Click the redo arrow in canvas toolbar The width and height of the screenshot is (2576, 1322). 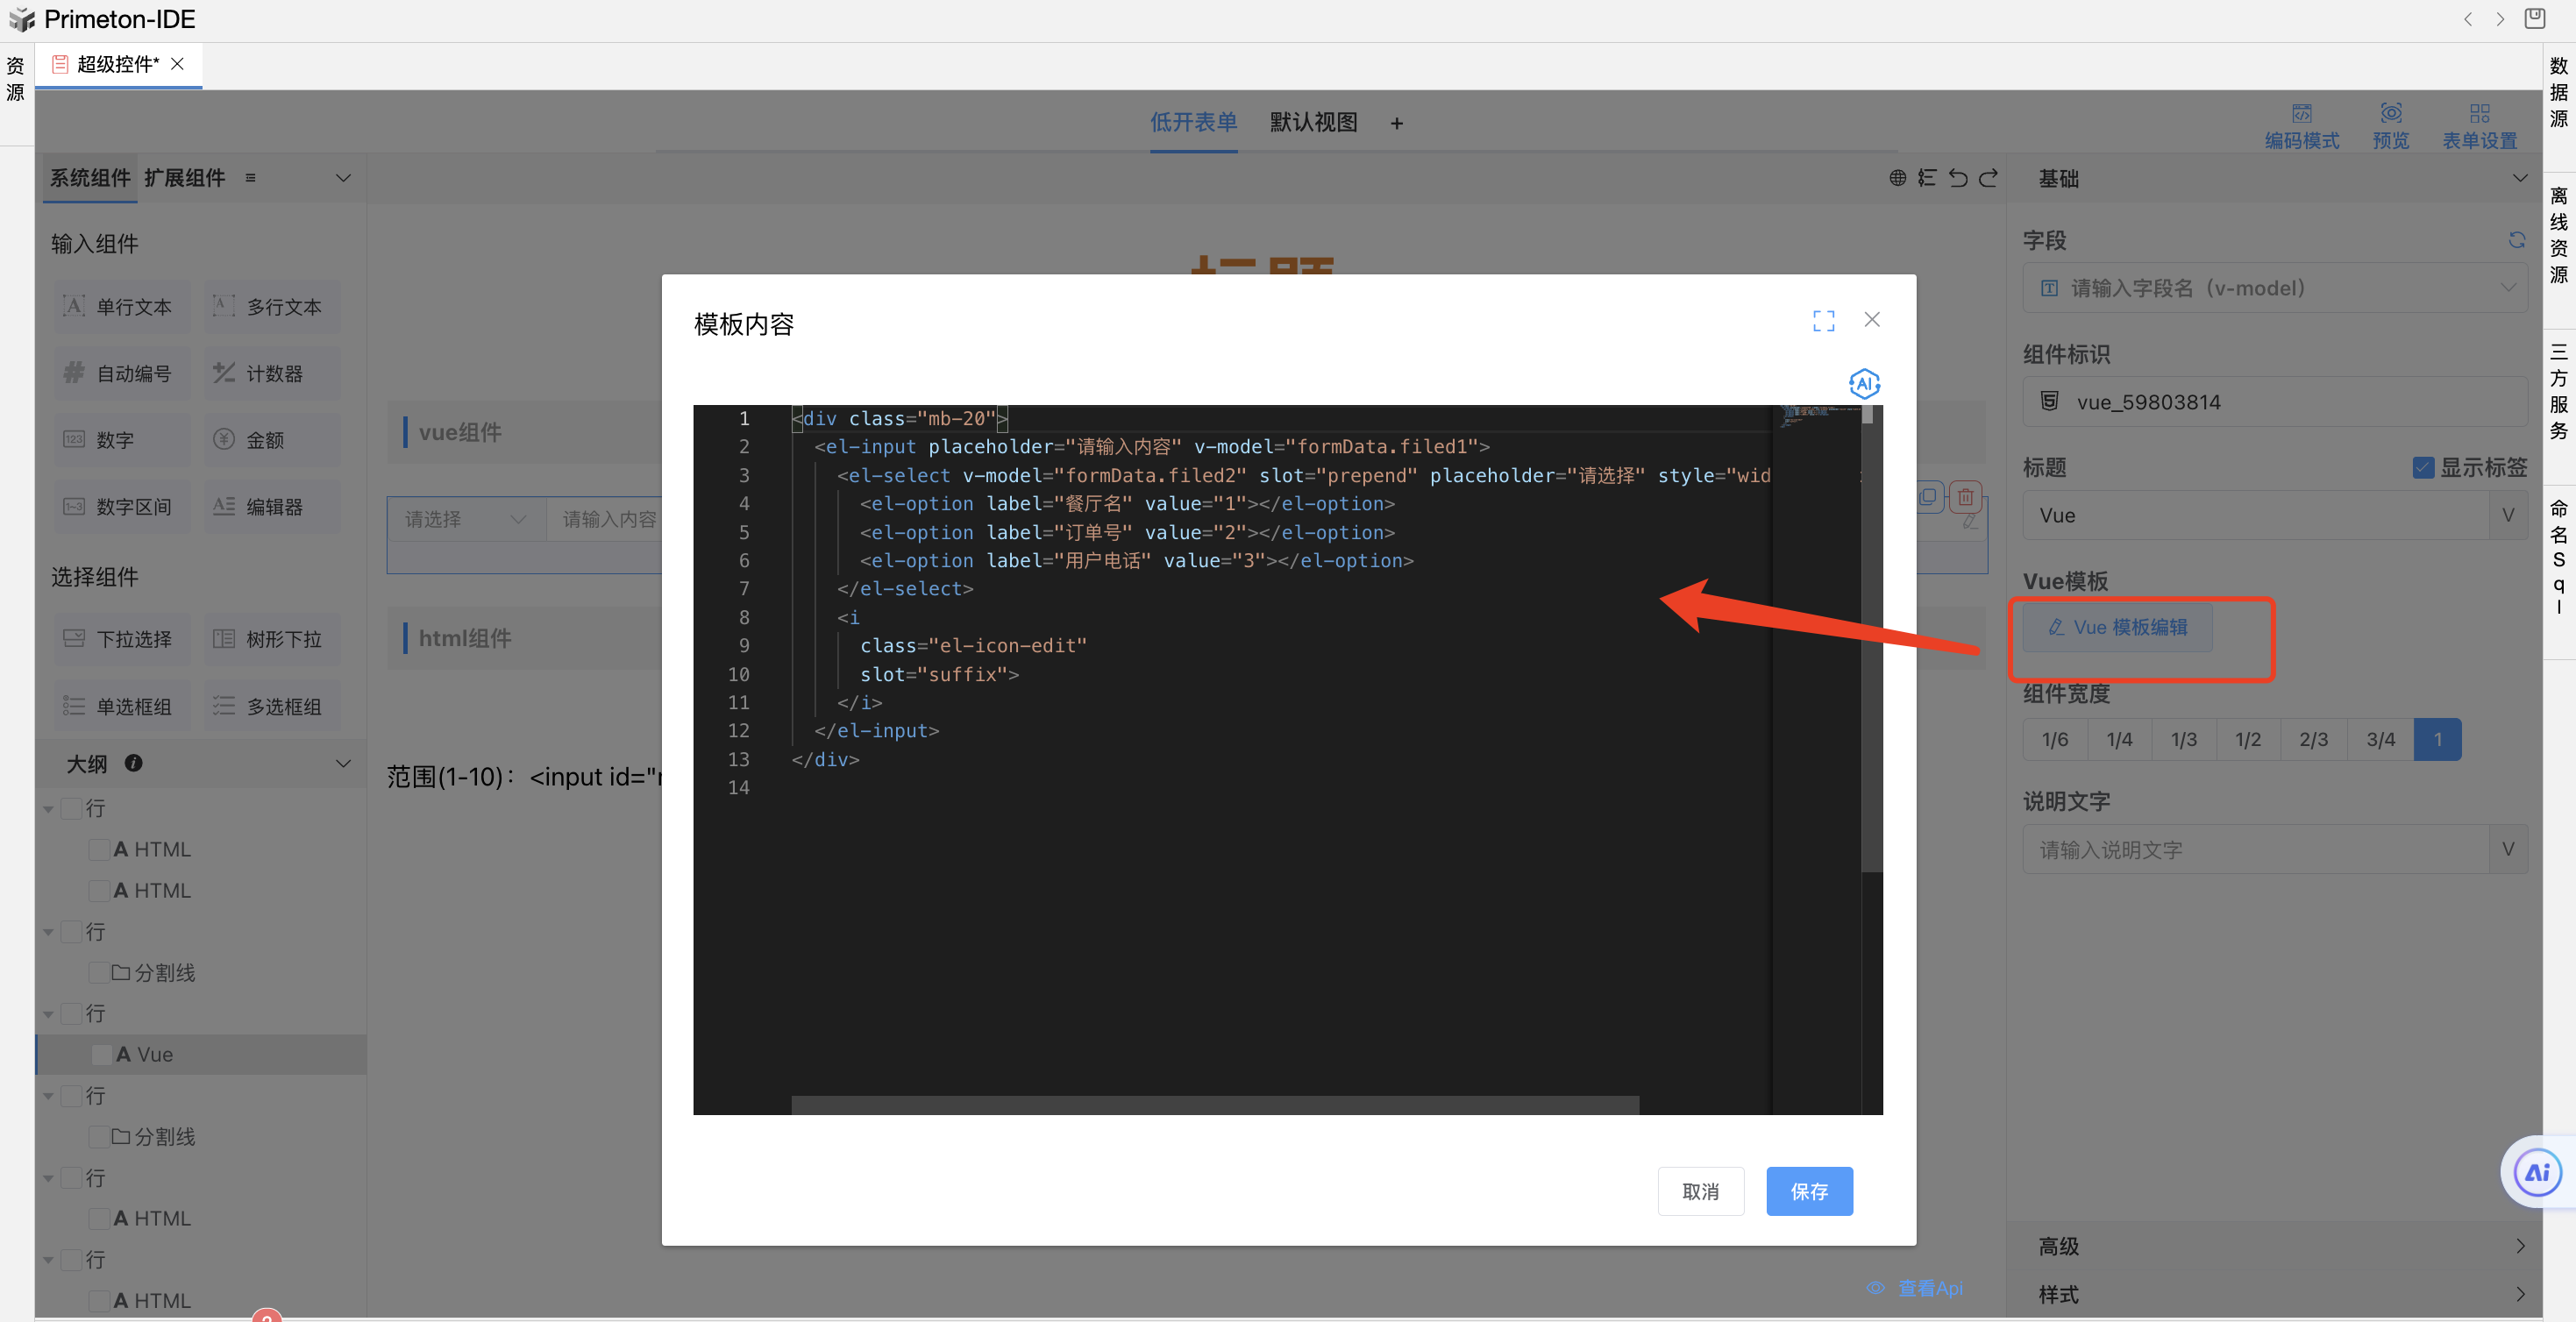coord(1988,178)
